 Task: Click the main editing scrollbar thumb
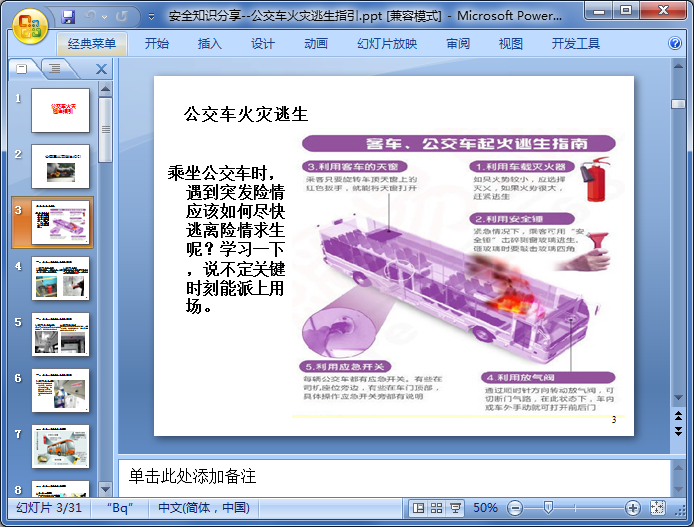coord(678,104)
